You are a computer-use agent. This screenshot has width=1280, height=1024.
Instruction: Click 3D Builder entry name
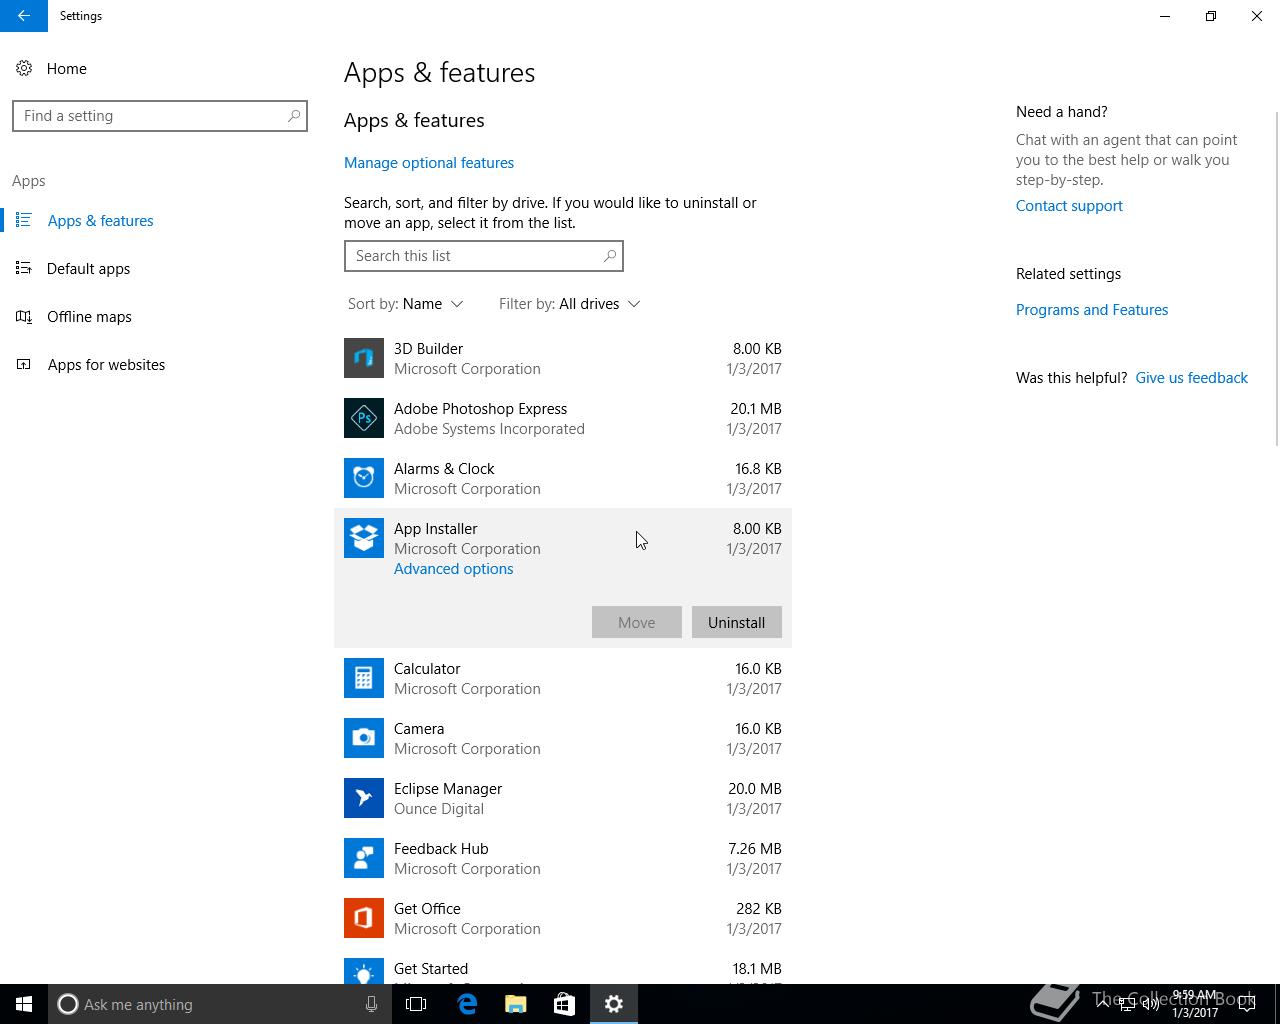428,349
